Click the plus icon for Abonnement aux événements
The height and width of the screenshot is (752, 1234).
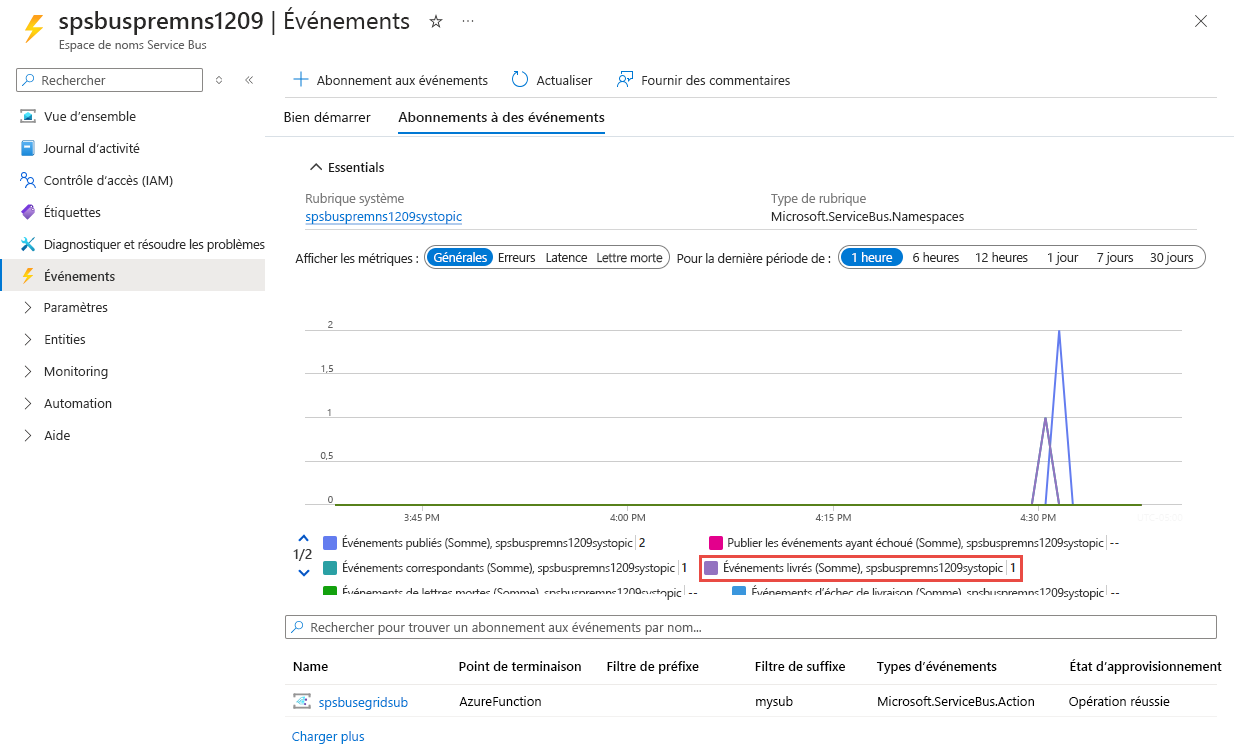(300, 80)
